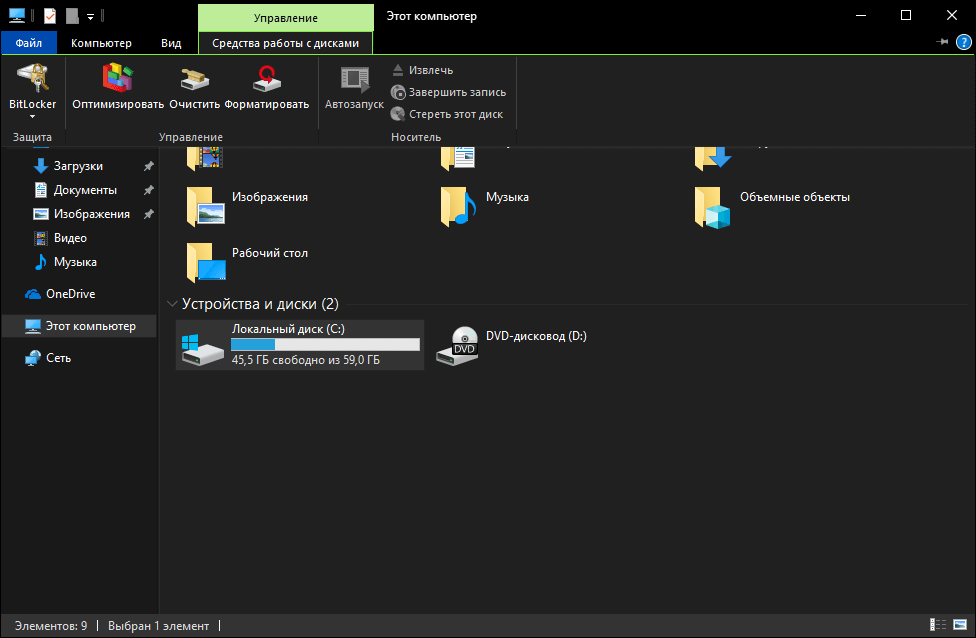Screen dimensions: 976x638
Task: Click pin icon beside Загрузки
Action: pos(148,166)
